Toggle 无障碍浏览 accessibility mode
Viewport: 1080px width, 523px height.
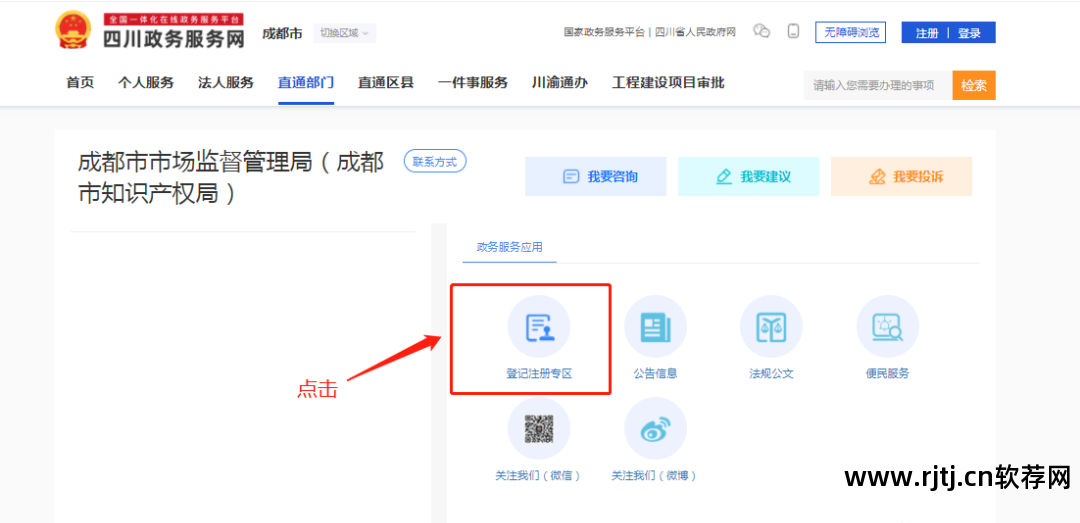850,33
